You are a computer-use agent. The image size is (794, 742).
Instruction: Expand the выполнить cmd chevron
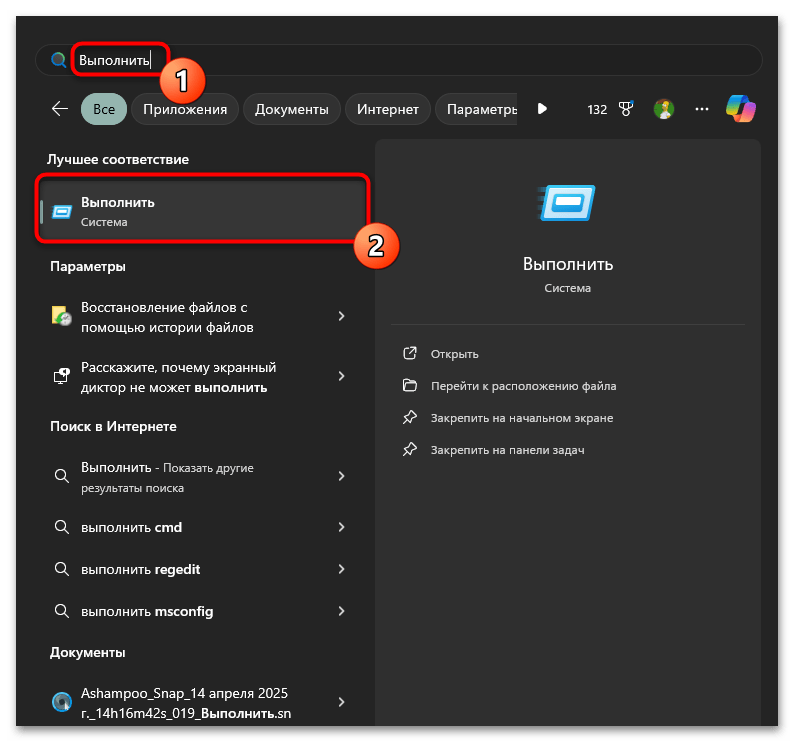point(341,527)
